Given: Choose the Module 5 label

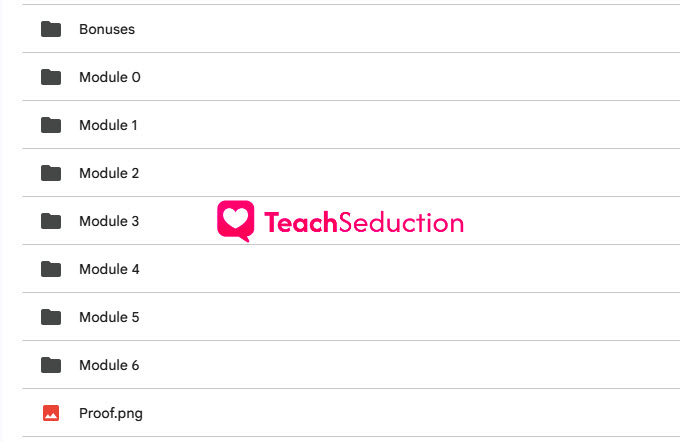Looking at the screenshot, I should pyautogui.click(x=109, y=317).
